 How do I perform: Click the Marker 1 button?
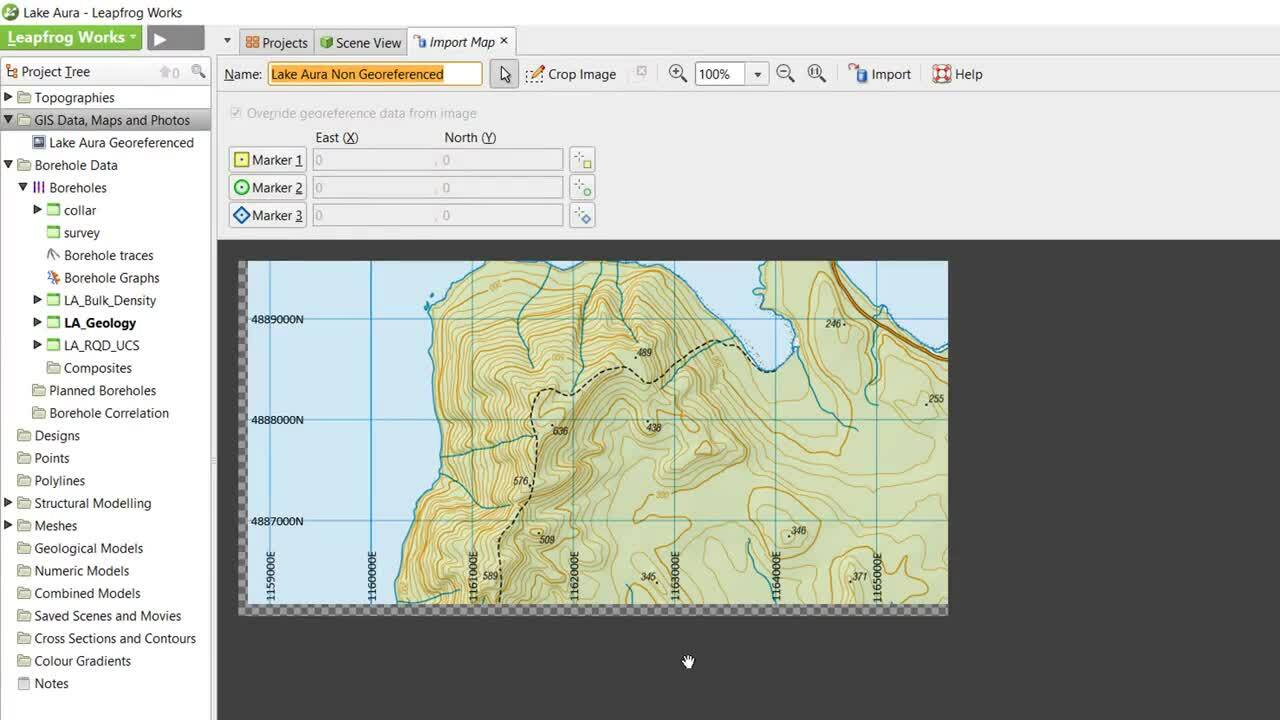click(268, 160)
